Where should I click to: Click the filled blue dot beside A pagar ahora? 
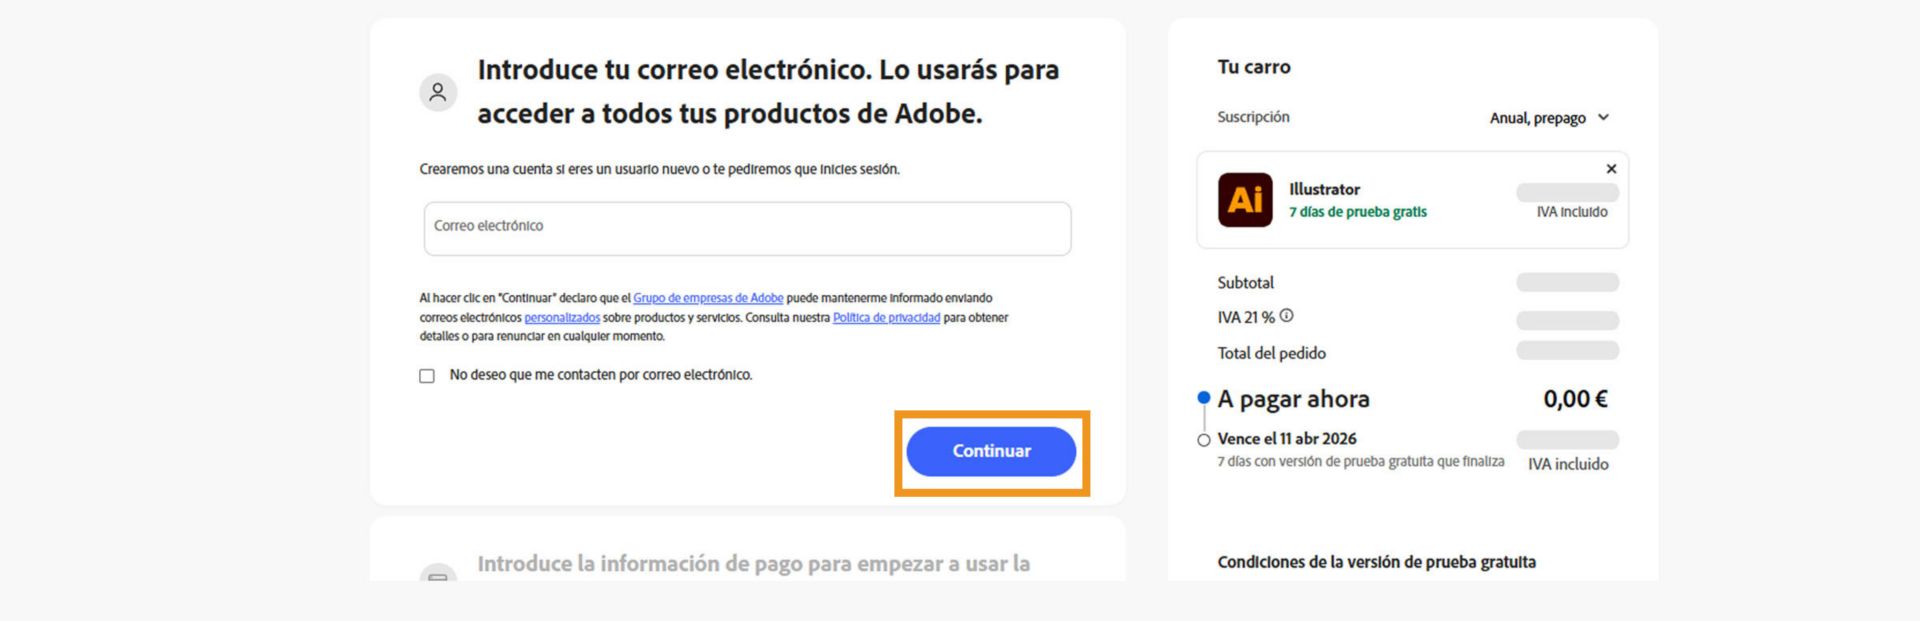pyautogui.click(x=1202, y=398)
